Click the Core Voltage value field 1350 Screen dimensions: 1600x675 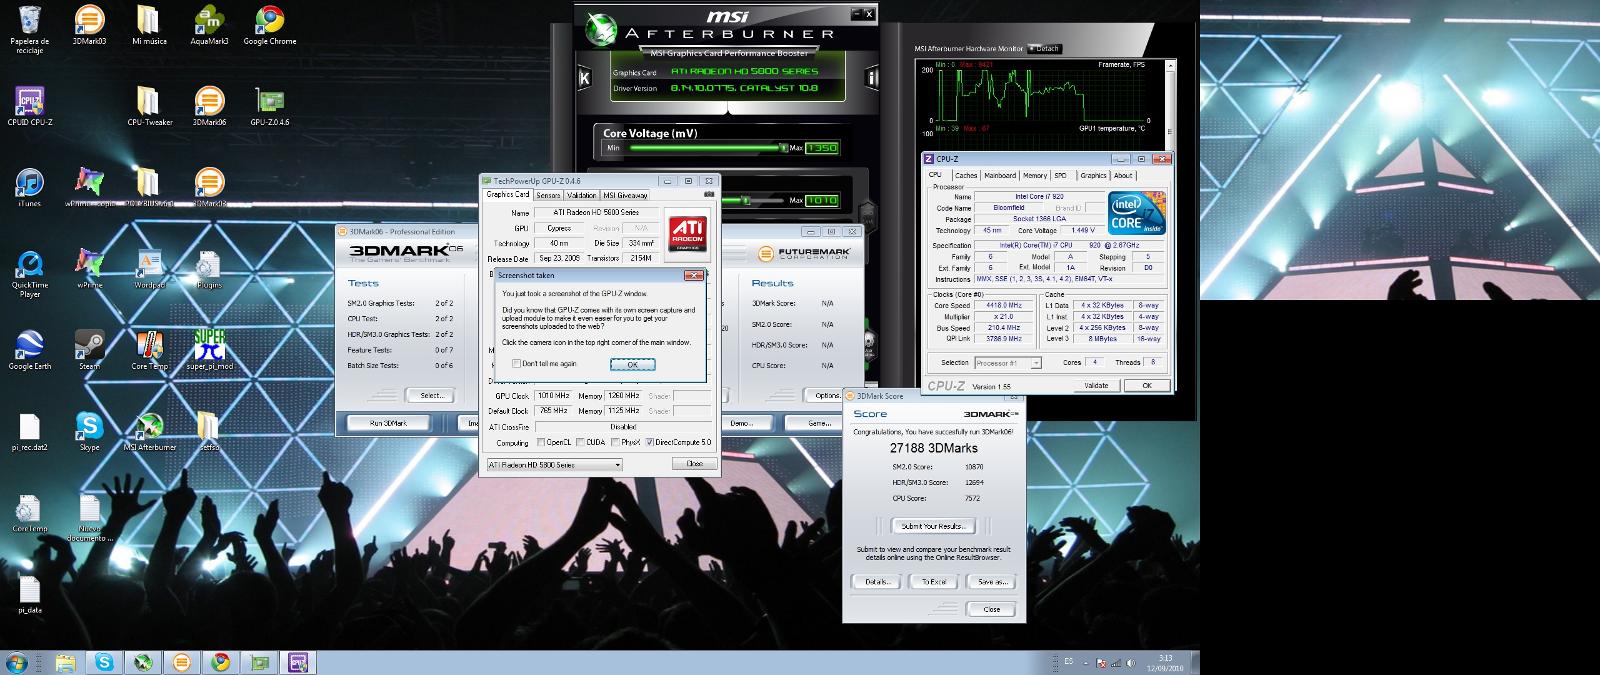822,148
